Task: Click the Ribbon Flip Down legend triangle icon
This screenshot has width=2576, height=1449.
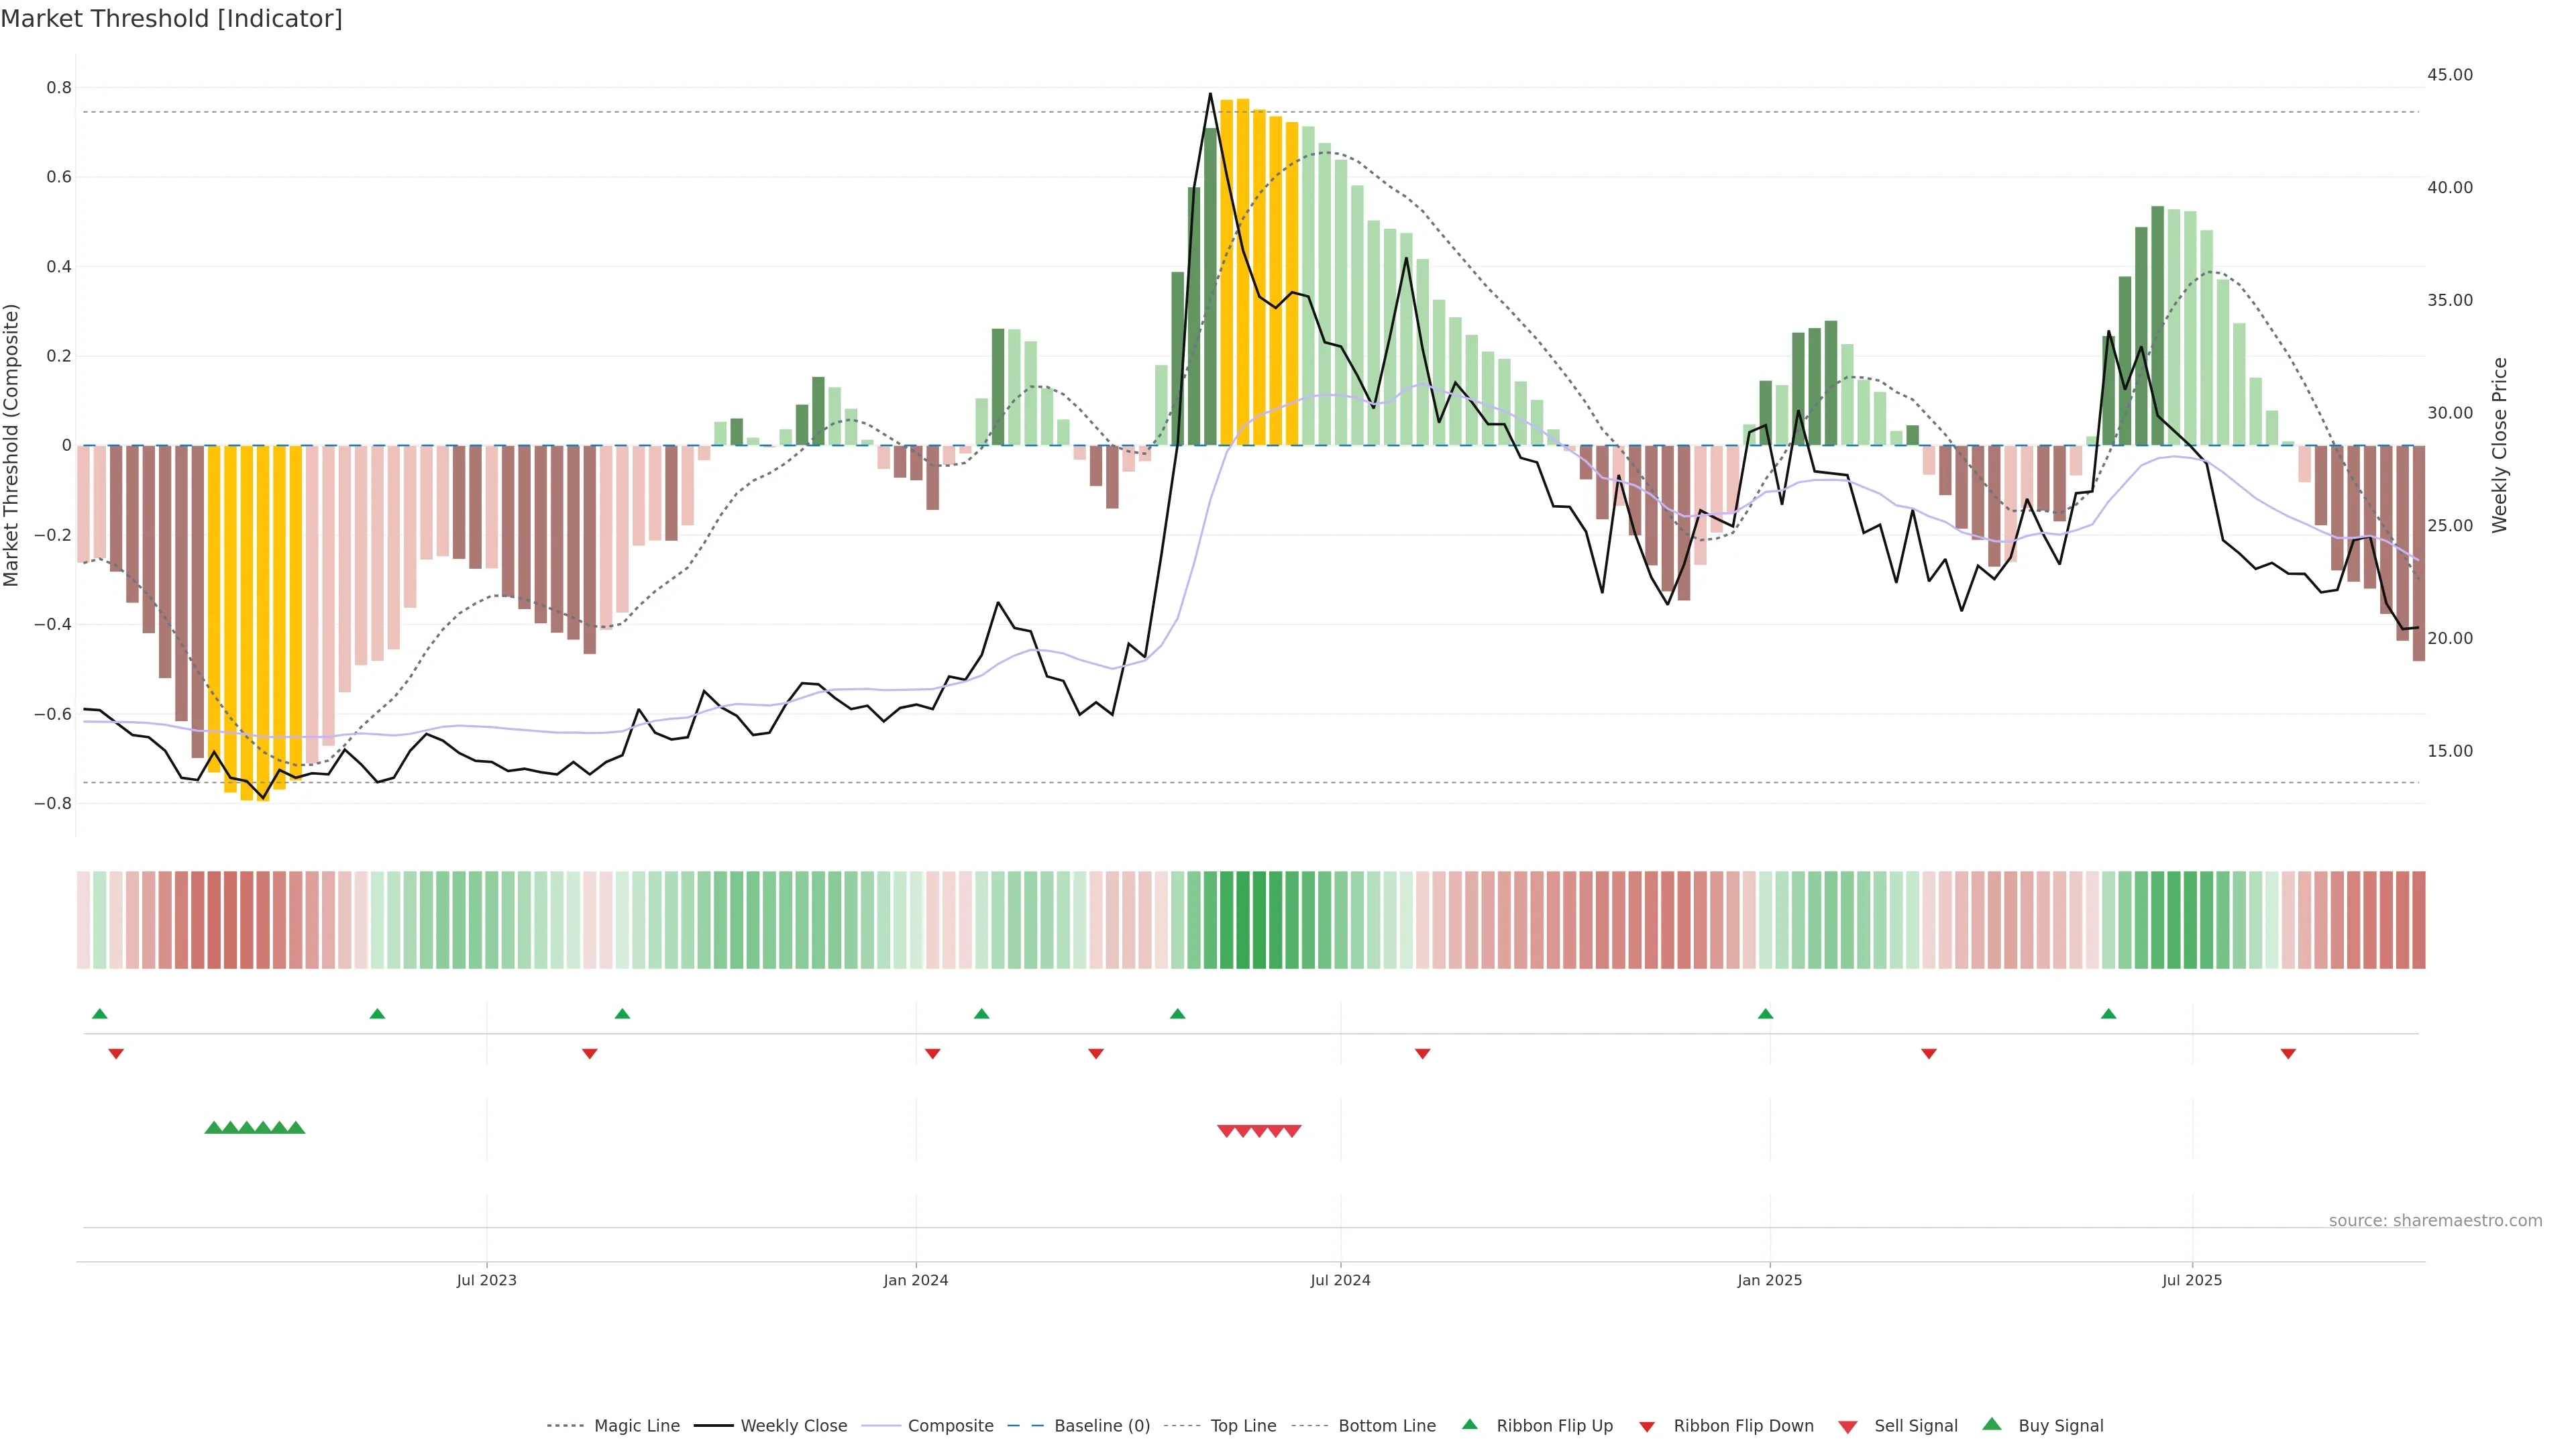Action: click(1647, 1427)
